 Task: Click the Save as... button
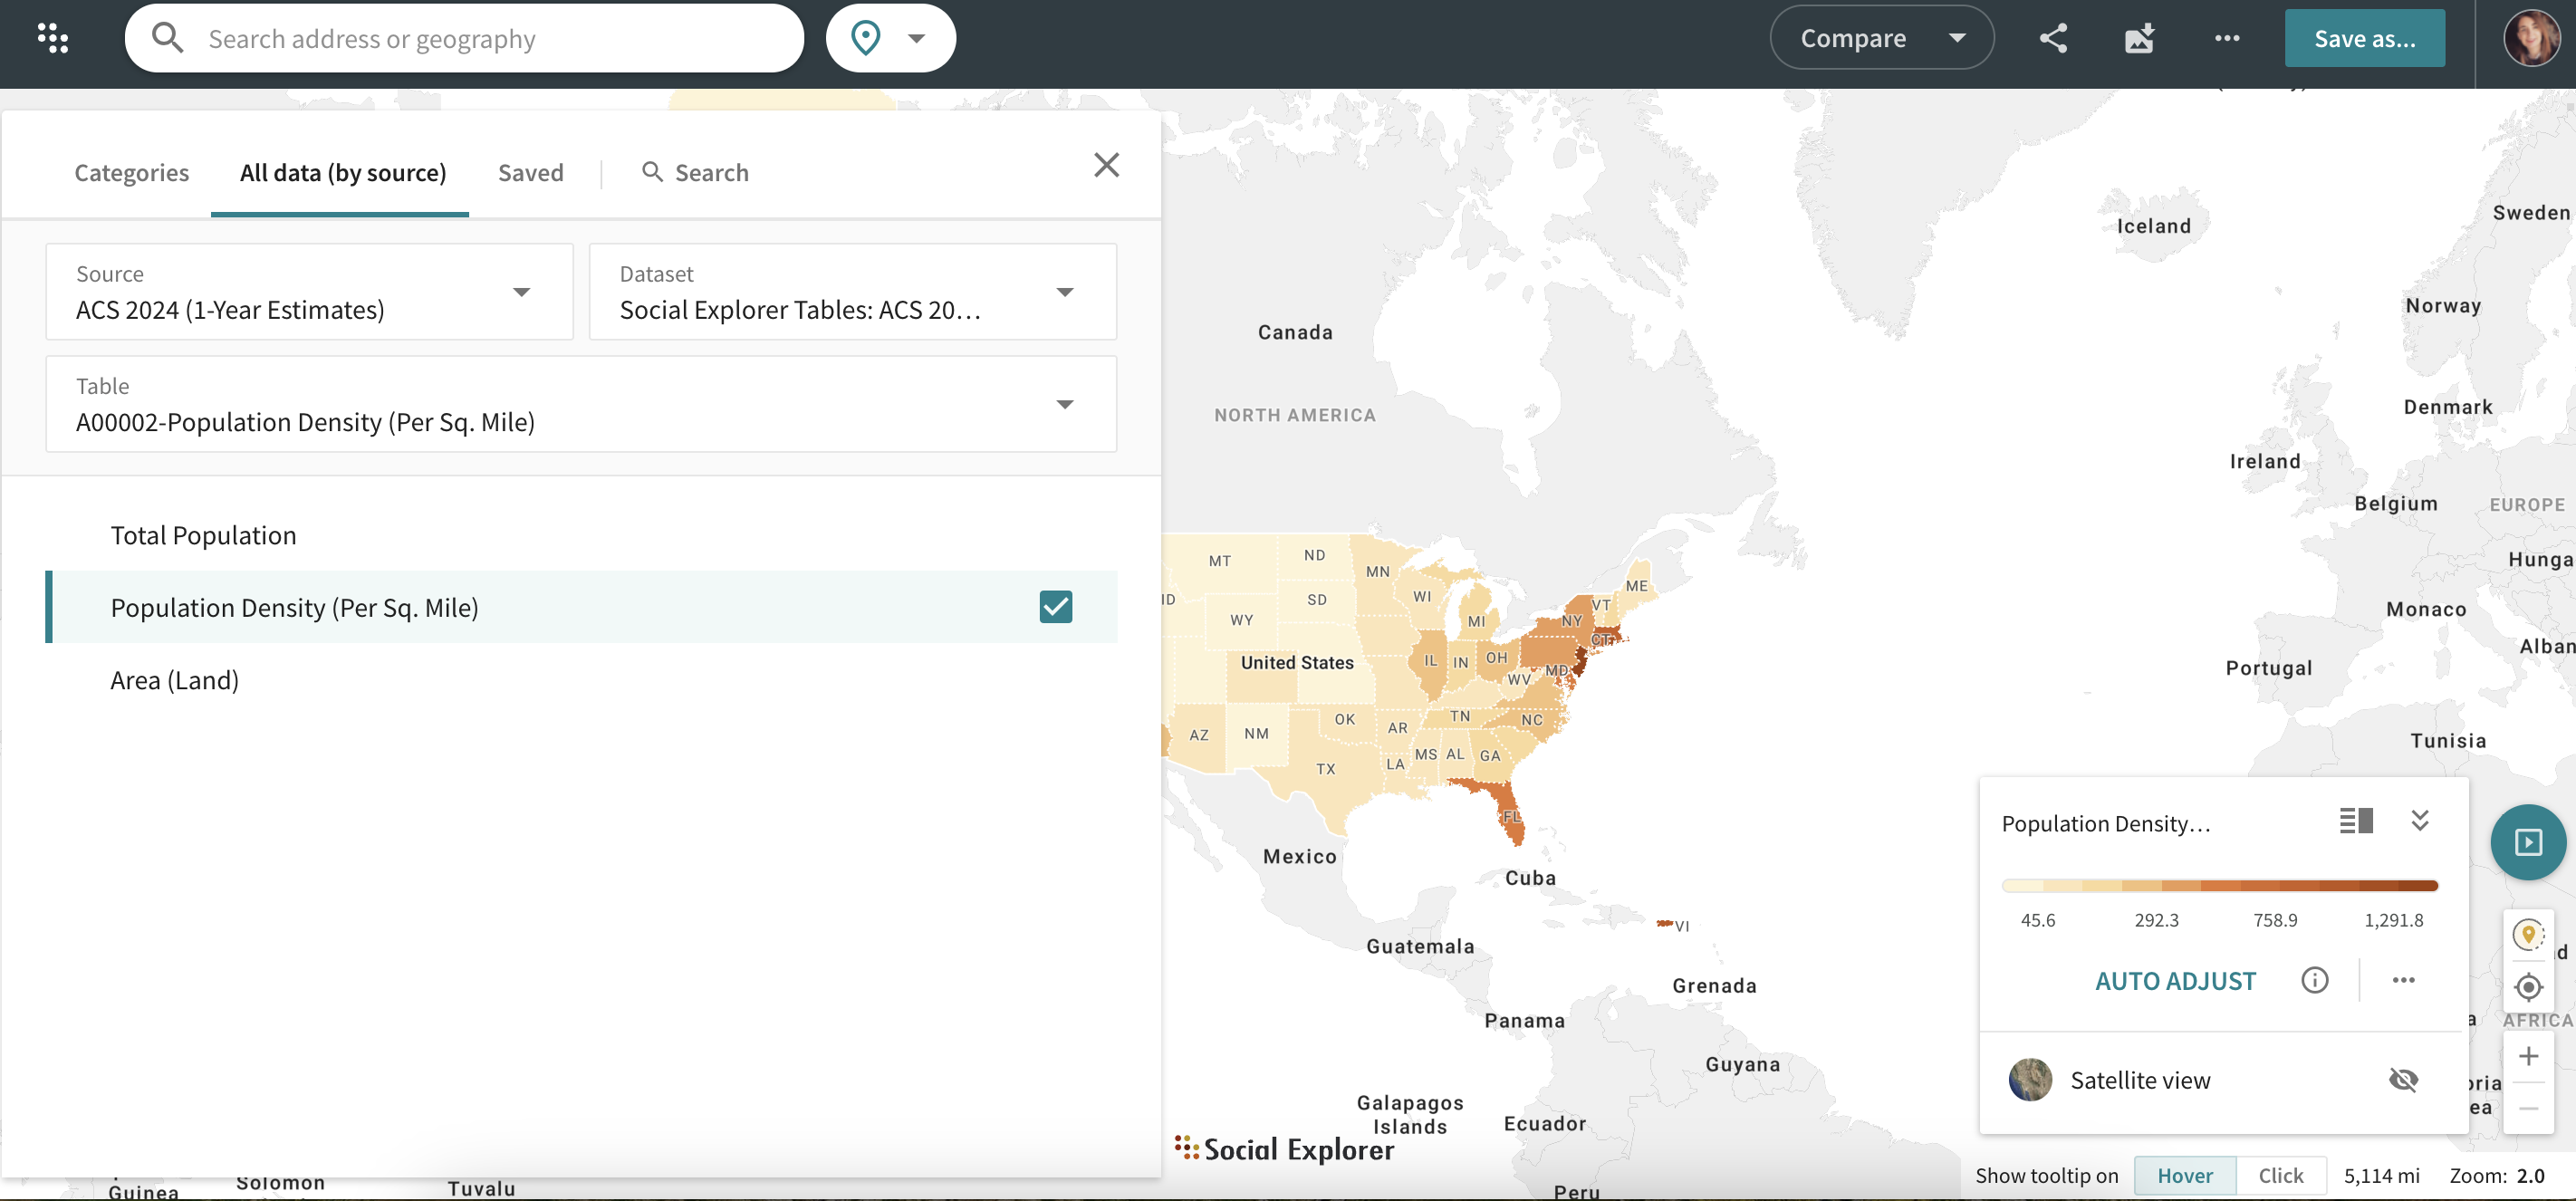(x=2364, y=38)
